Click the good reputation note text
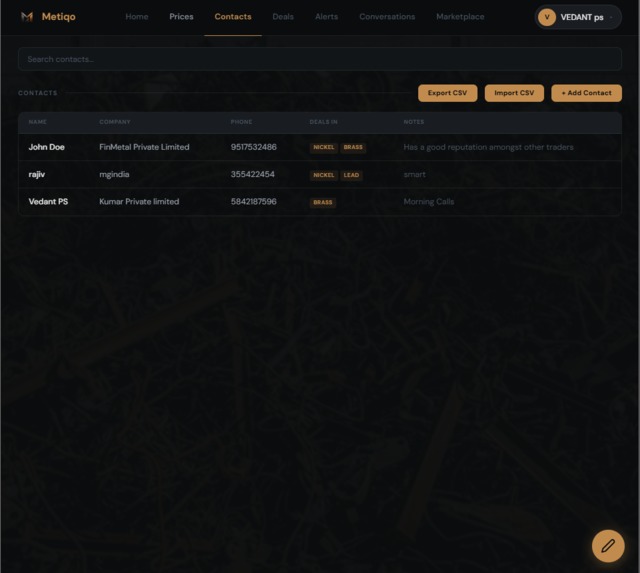Viewport: 640px width, 573px height. tap(488, 147)
